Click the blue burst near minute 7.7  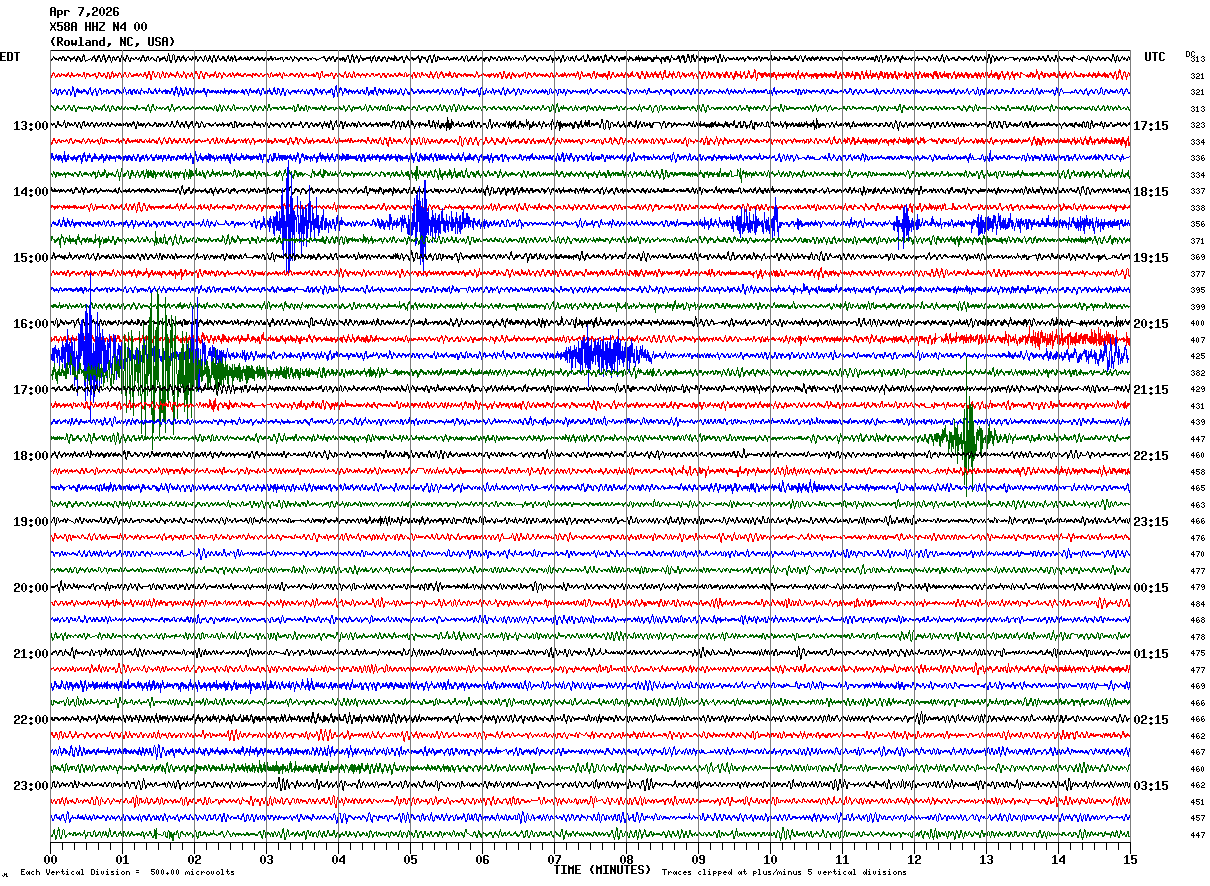coord(606,355)
